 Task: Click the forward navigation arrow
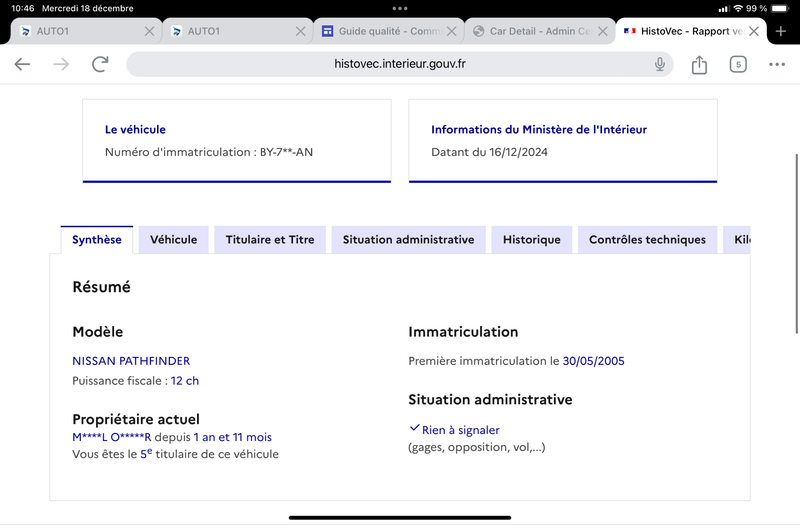(x=61, y=64)
